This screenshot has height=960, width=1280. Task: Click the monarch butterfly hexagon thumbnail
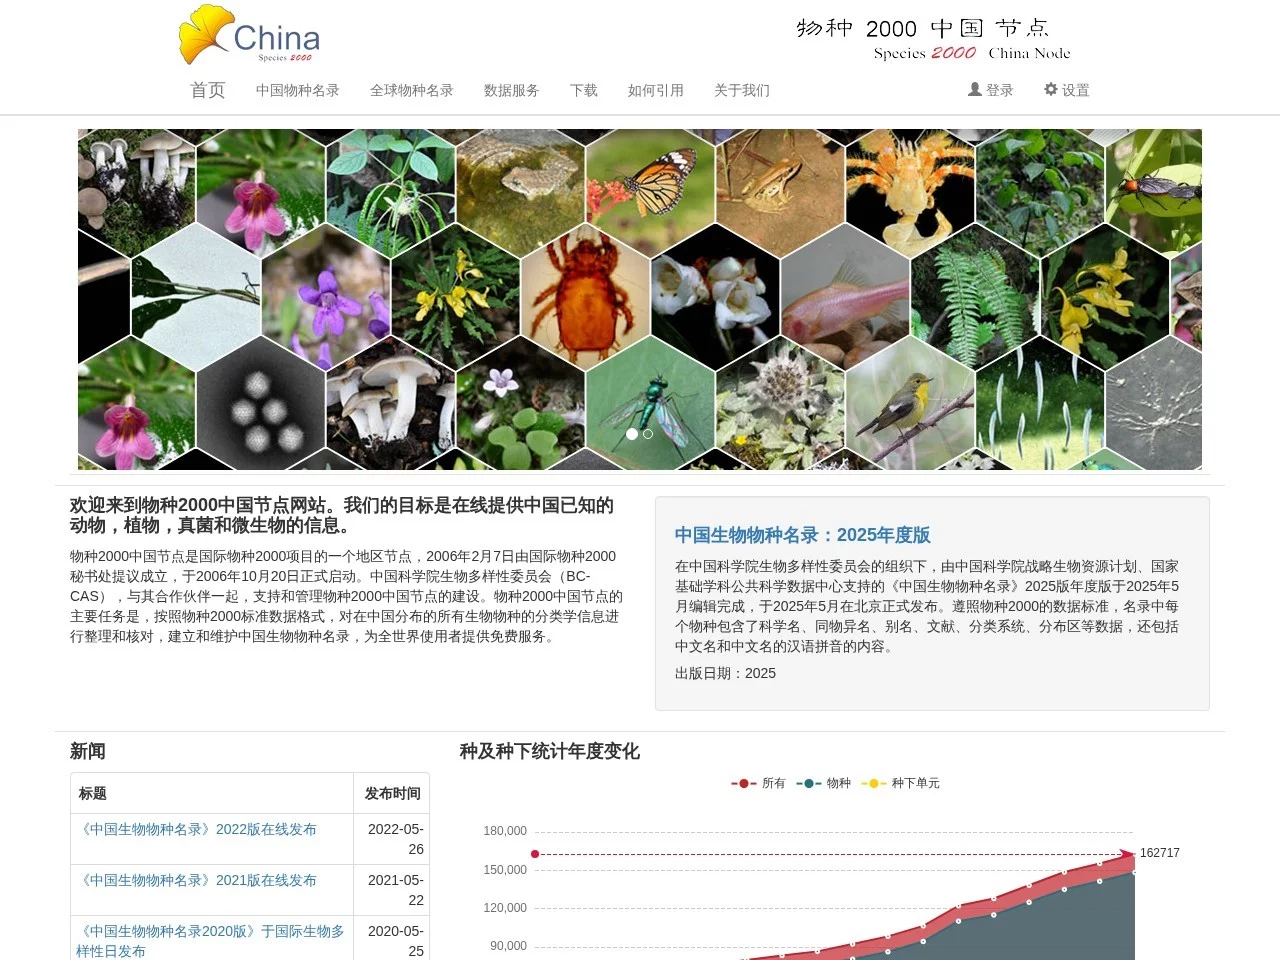649,186
